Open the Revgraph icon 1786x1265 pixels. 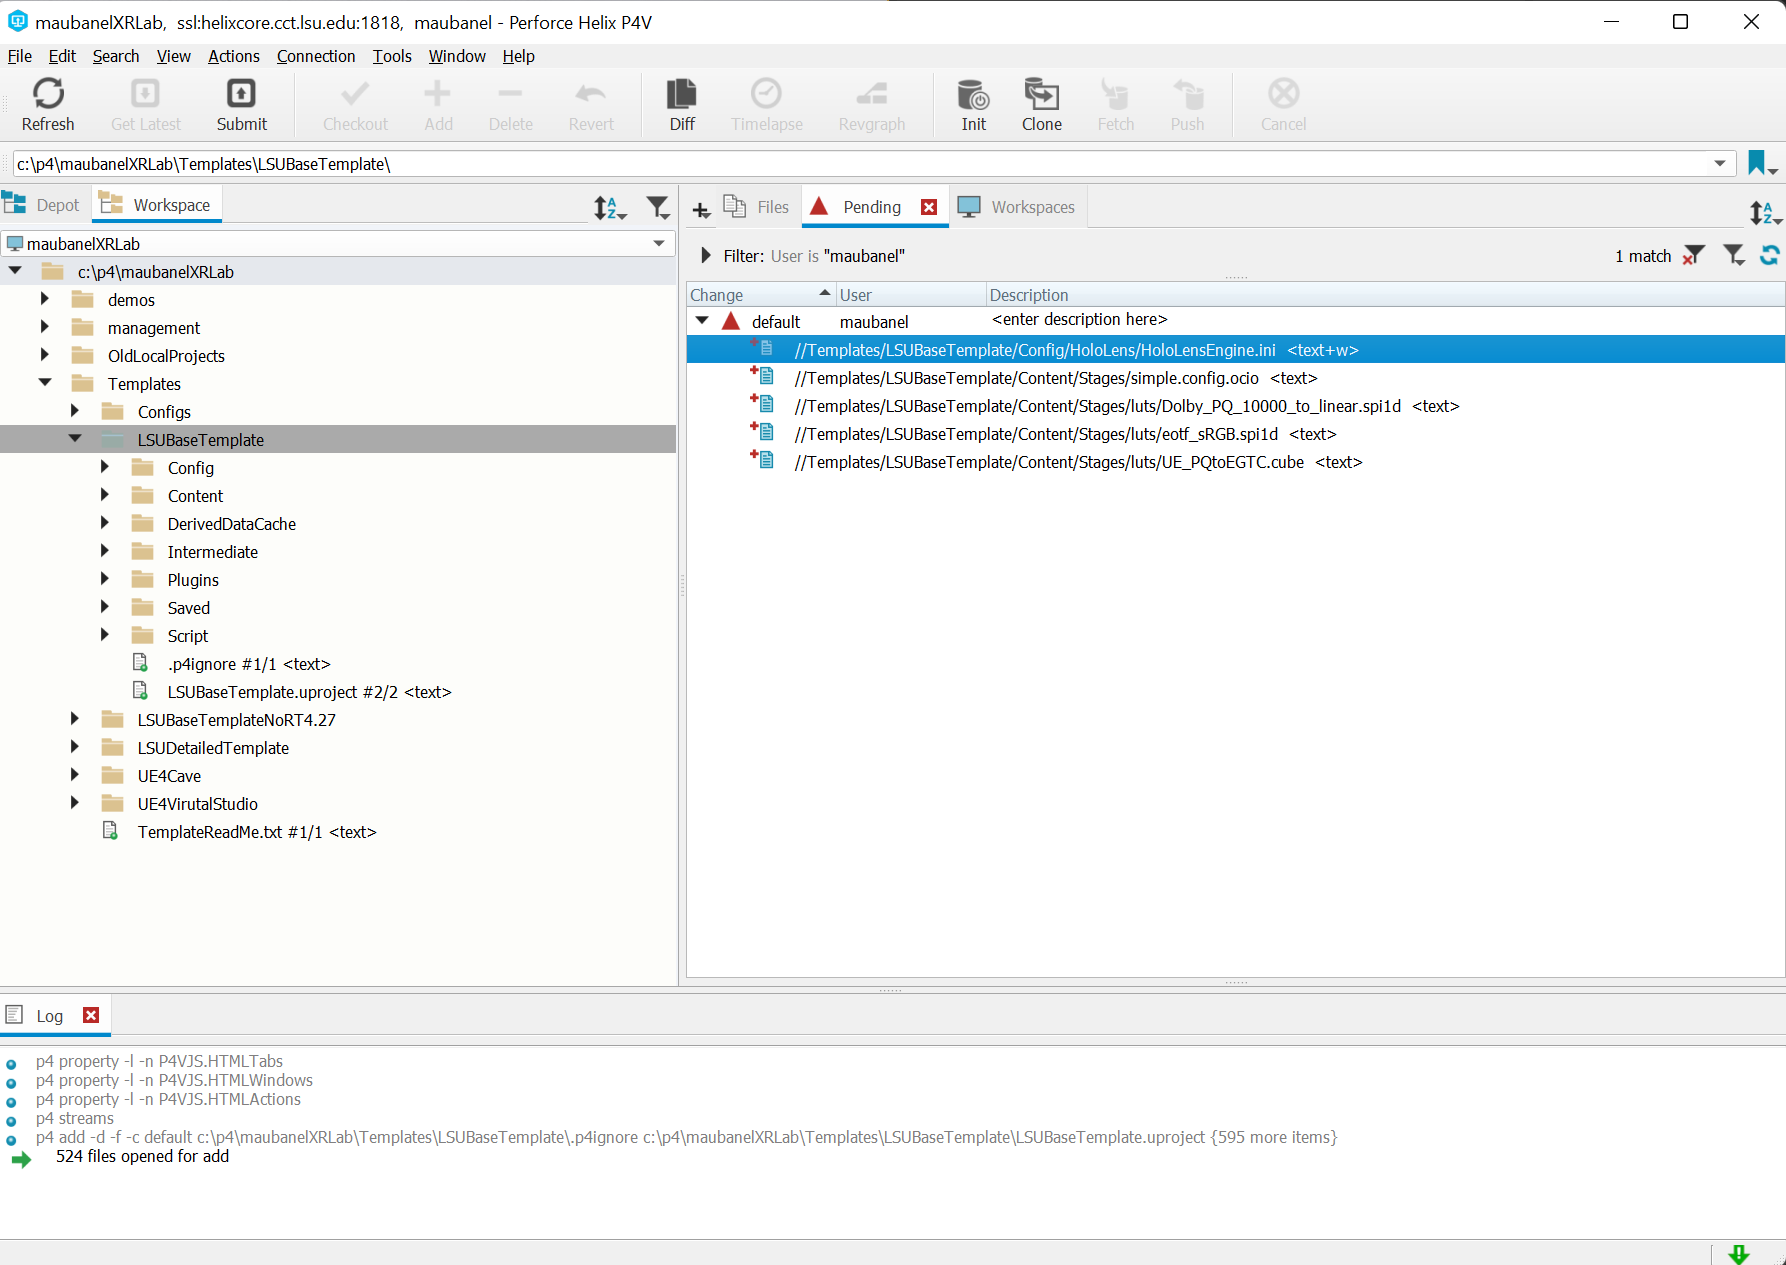pos(872,94)
